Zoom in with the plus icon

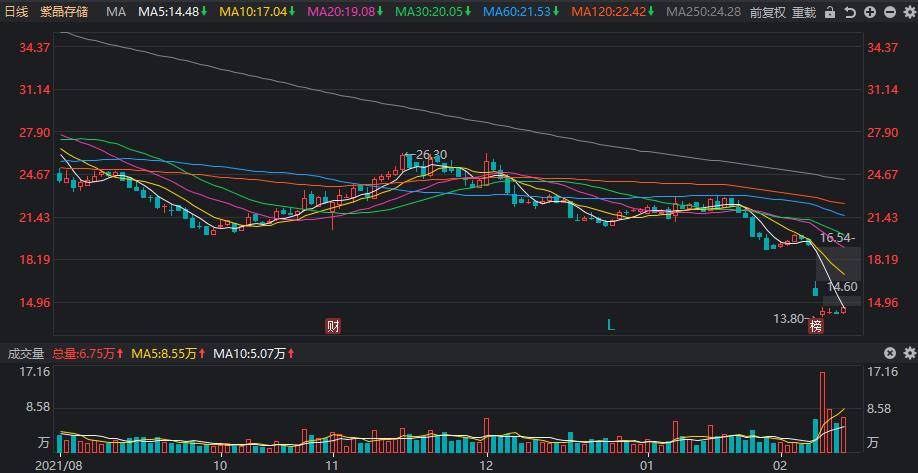pyautogui.click(x=870, y=12)
